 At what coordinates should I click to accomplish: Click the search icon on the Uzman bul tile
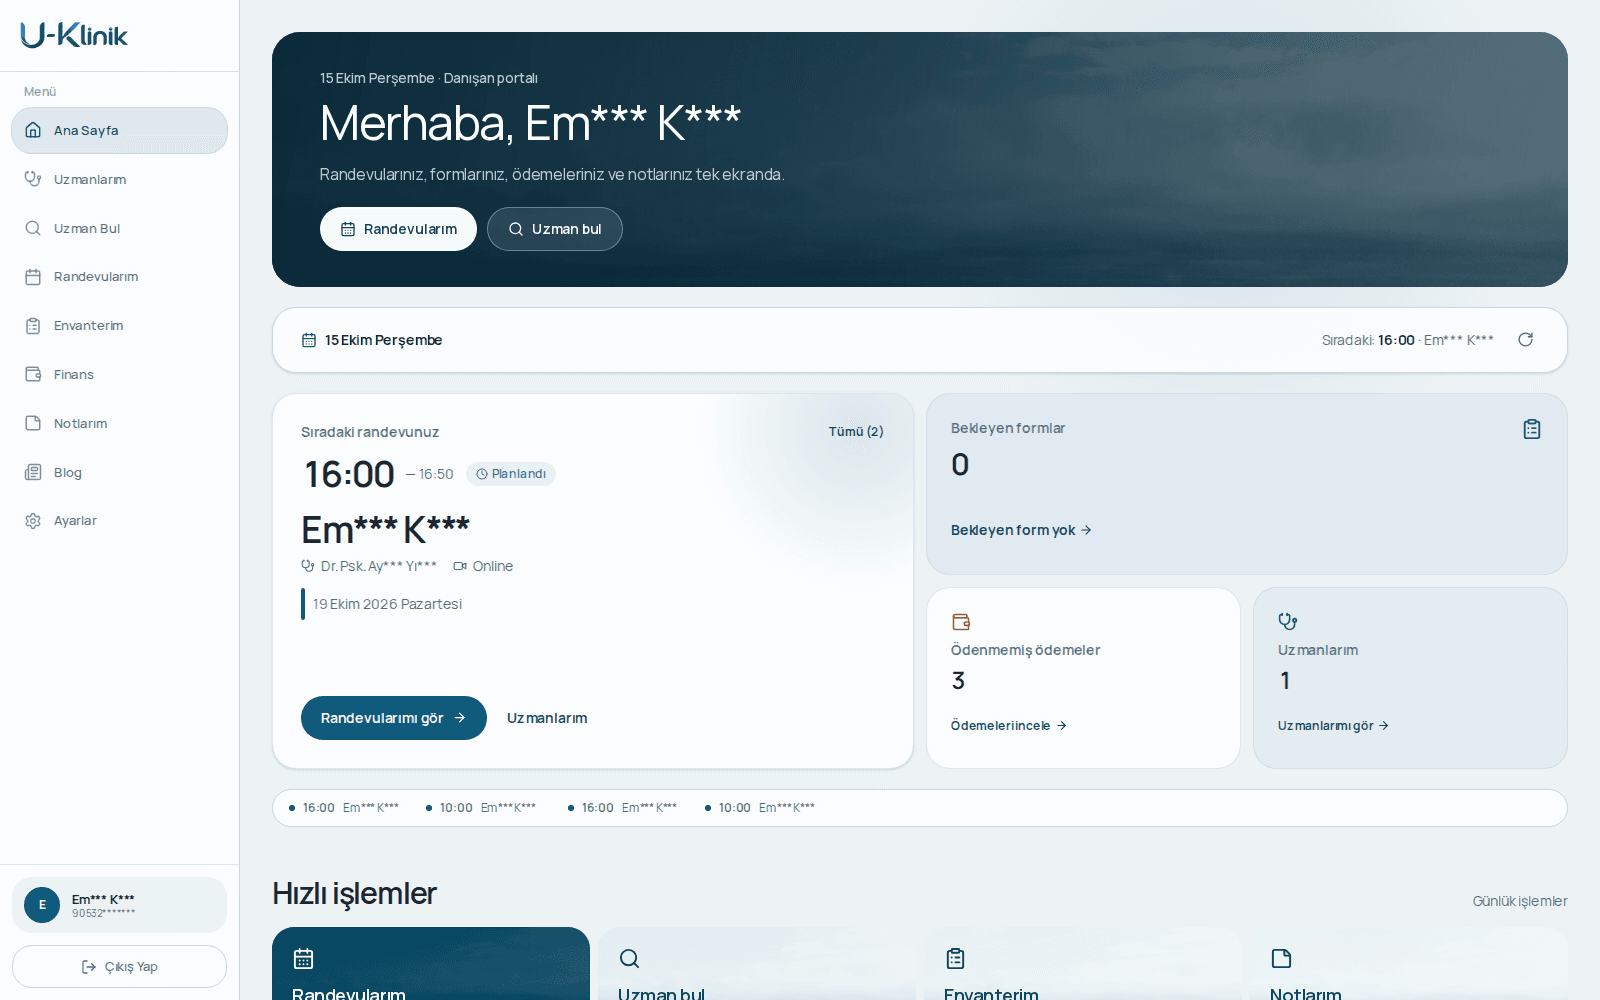tap(629, 959)
